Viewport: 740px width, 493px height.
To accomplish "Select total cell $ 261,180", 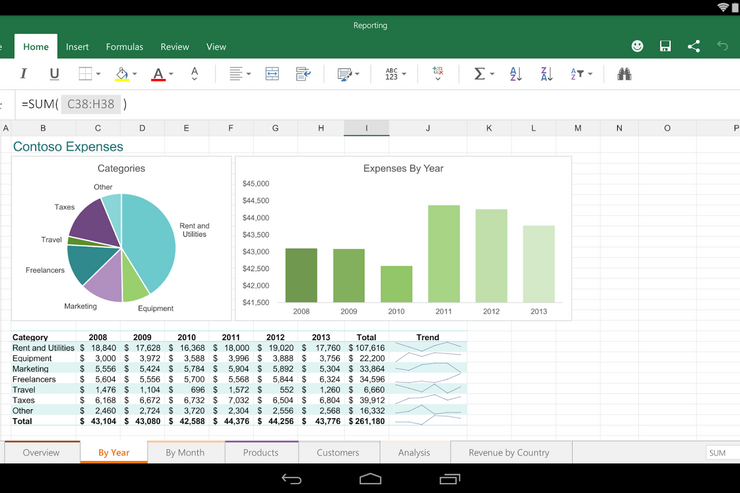I will 367,421.
